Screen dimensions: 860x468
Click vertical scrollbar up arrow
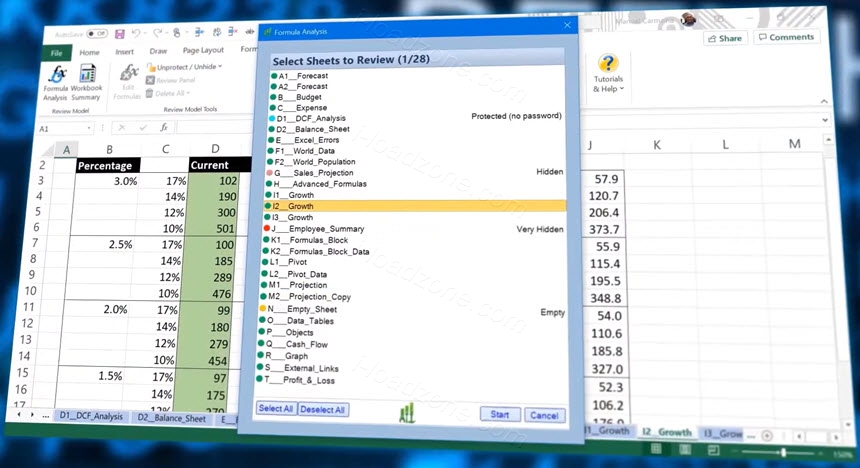point(828,140)
